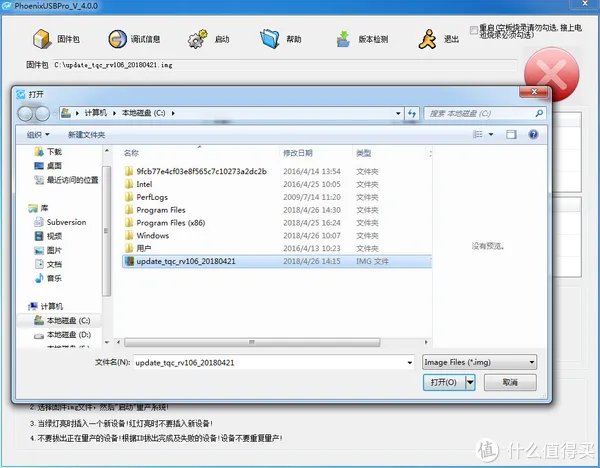Expand the filename history dropdown

point(409,362)
